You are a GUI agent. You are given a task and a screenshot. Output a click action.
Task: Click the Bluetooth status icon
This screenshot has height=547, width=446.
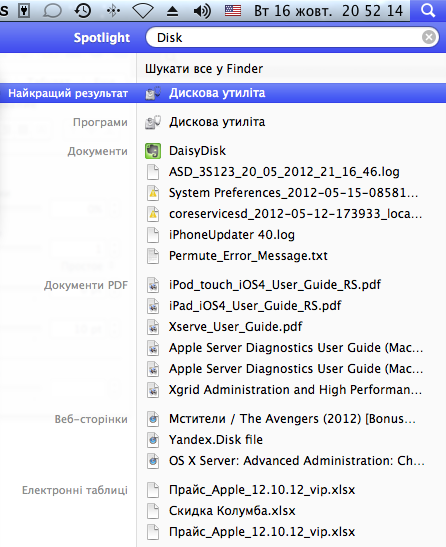tap(113, 11)
